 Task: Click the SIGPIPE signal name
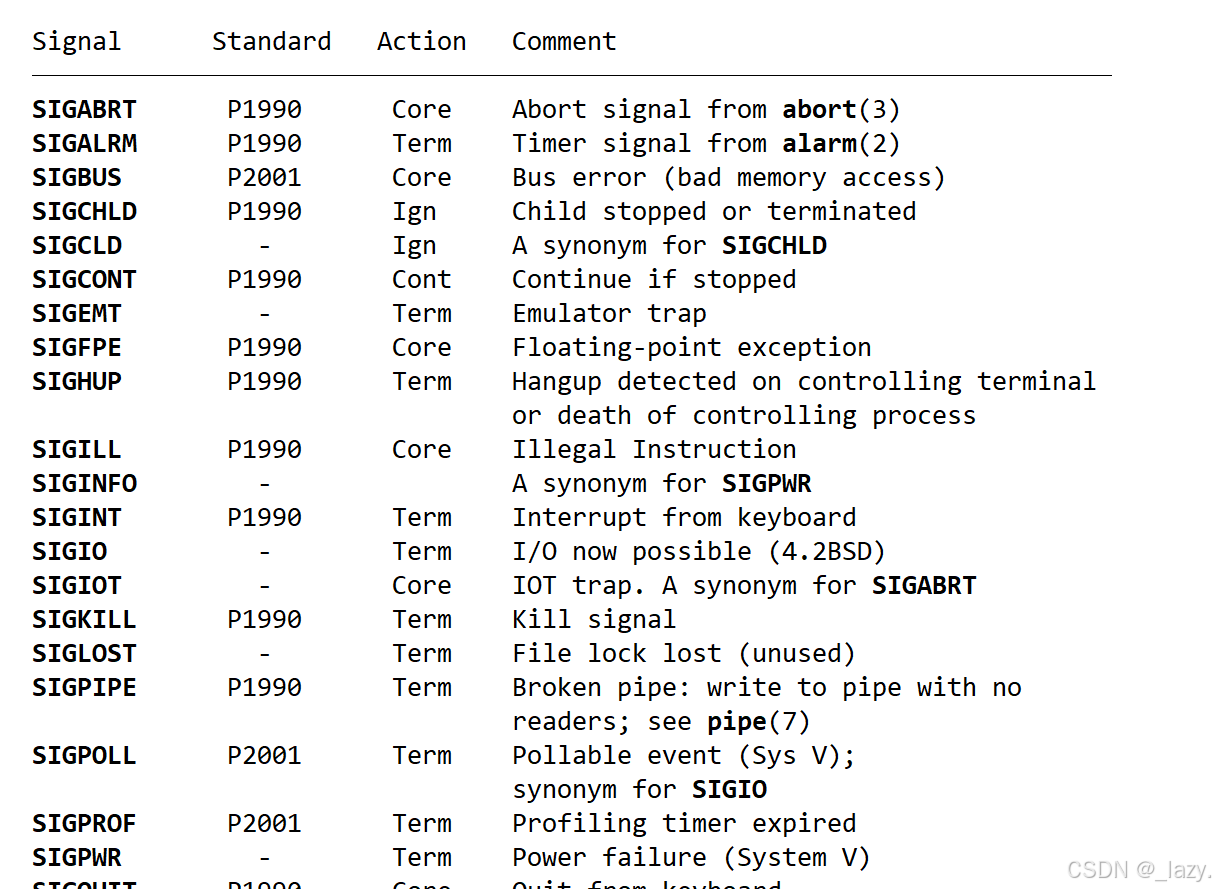pos(84,687)
